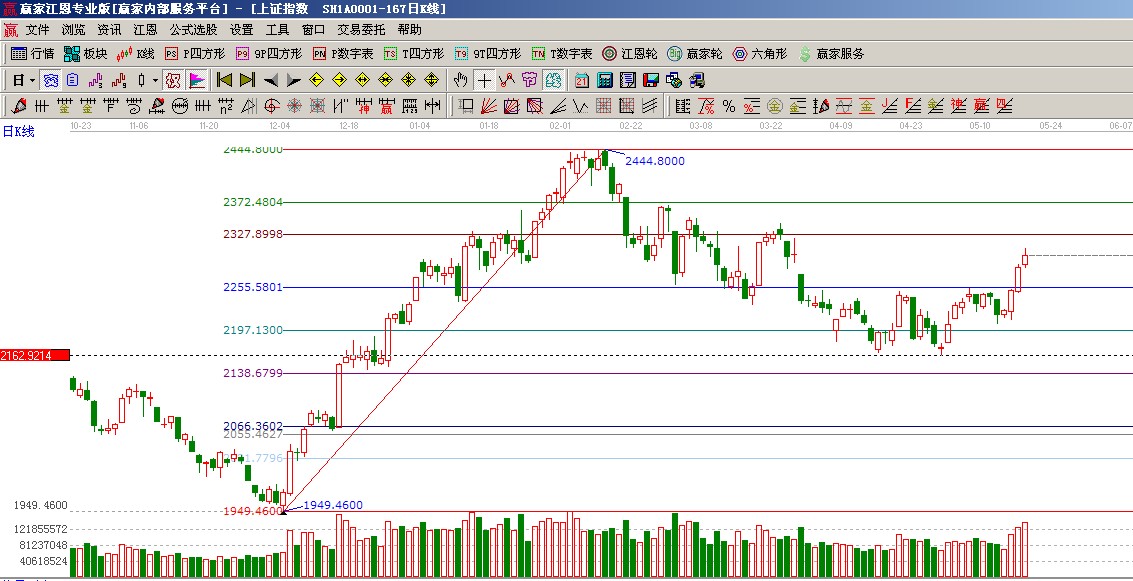This screenshot has width=1133, height=581.
Task: Click the floppy disk save icon
Action: coord(651,80)
